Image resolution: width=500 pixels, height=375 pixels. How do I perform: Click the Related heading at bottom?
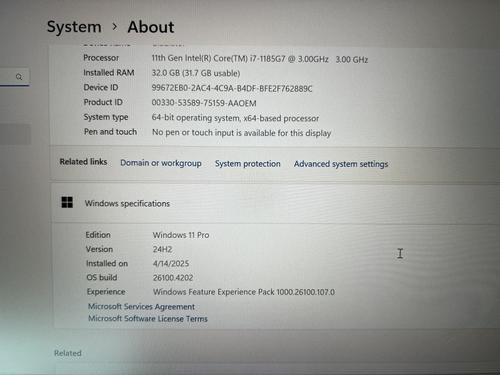68,353
